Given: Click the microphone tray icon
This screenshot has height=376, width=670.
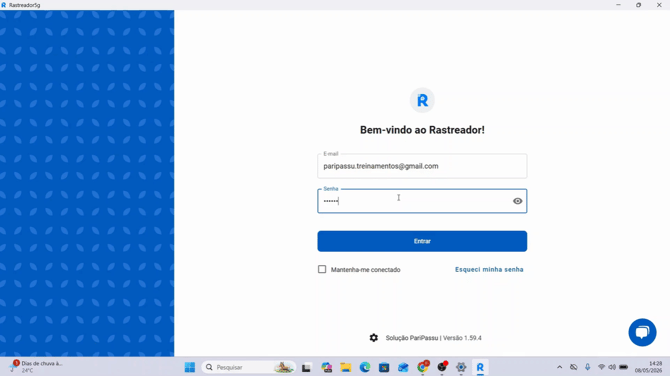Looking at the screenshot, I should (x=588, y=367).
